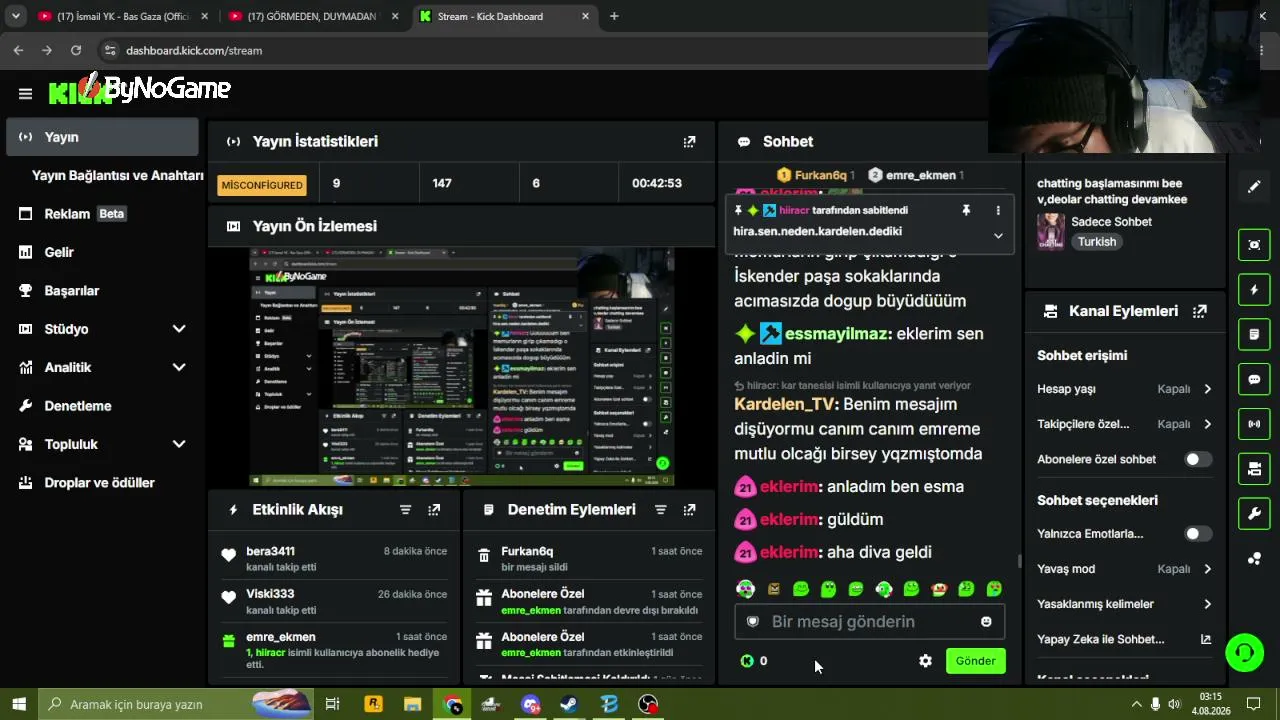Viewport: 1280px width, 720px height.
Task: Open pinned message three-dot options
Action: point(997,210)
